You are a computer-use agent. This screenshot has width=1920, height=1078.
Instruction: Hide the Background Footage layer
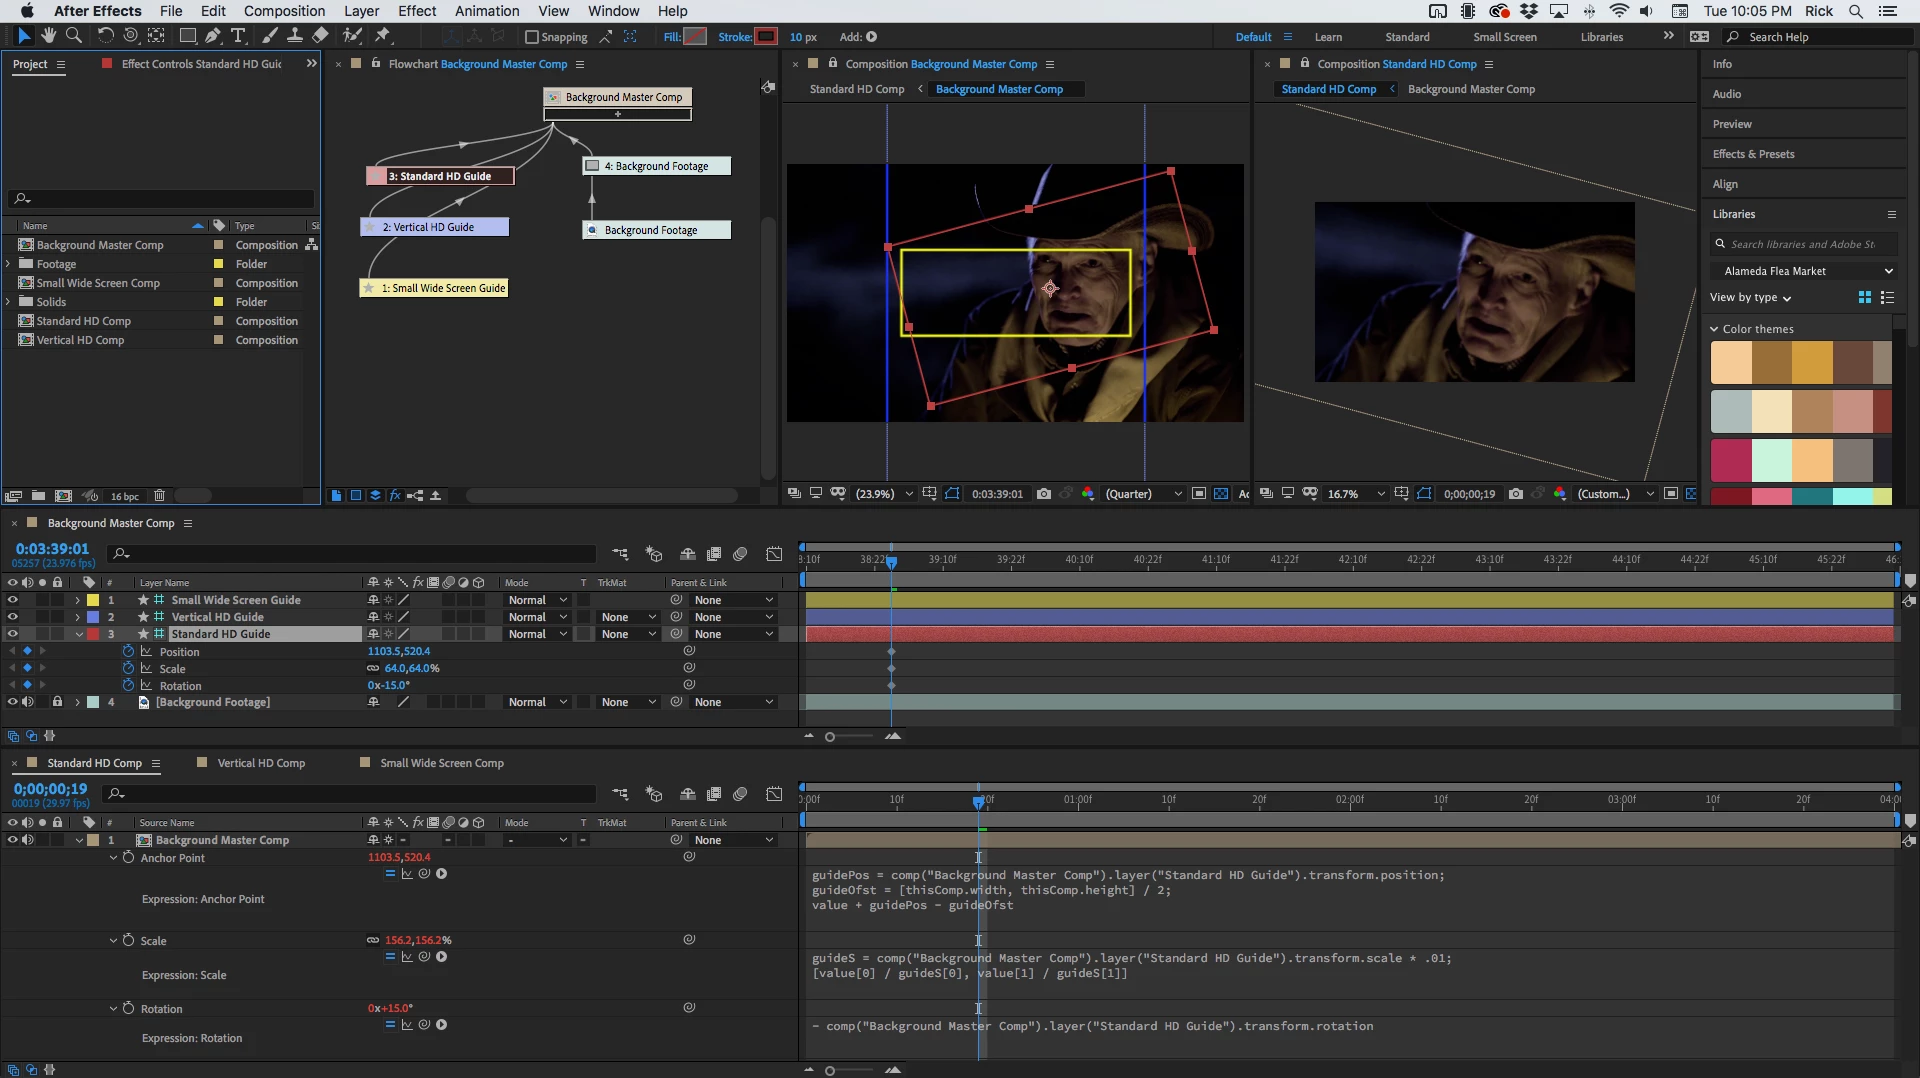click(13, 702)
